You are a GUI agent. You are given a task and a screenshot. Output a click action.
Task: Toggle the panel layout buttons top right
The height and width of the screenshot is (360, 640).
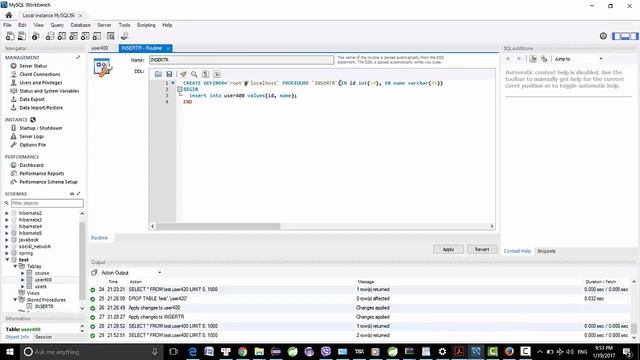coord(625,36)
